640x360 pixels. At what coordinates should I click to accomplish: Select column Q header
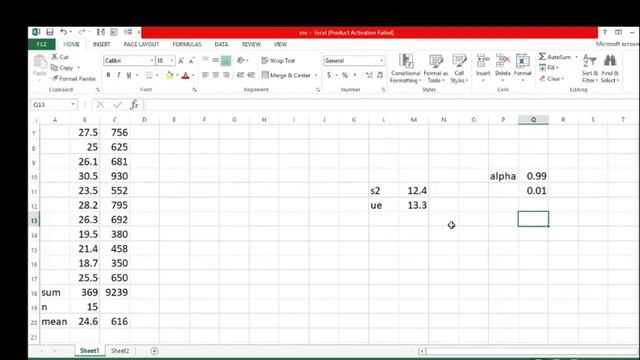[533, 120]
